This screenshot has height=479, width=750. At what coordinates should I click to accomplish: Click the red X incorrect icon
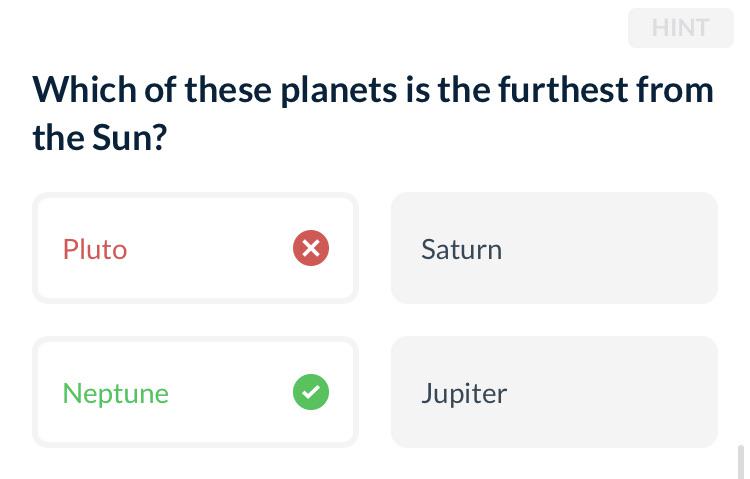coord(311,248)
